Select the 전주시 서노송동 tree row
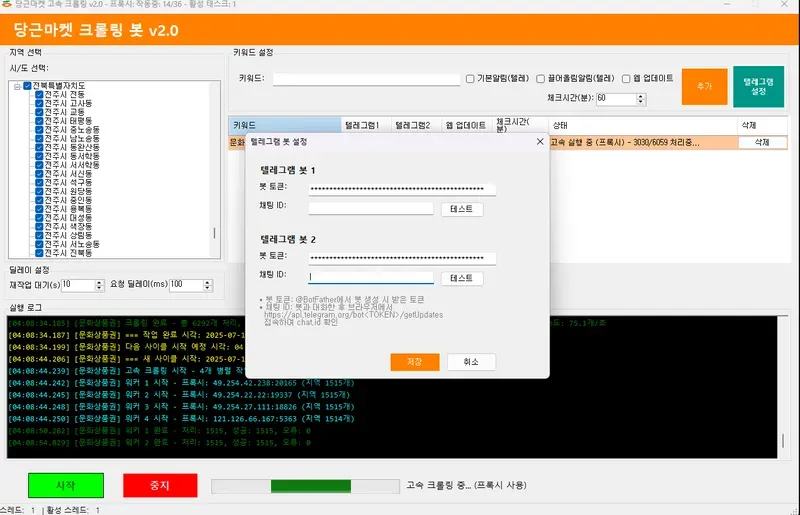The width and height of the screenshot is (800, 515). [72, 244]
